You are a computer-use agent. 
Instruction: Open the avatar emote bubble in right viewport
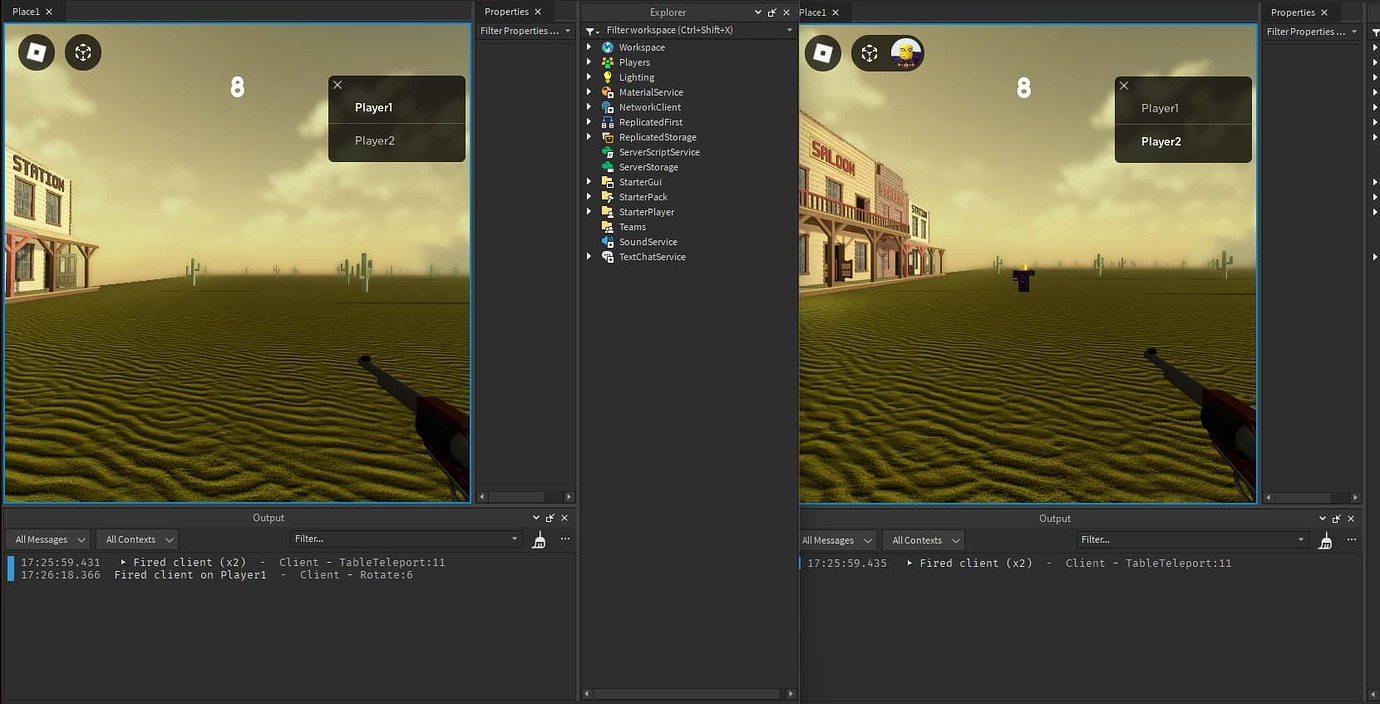pos(905,51)
